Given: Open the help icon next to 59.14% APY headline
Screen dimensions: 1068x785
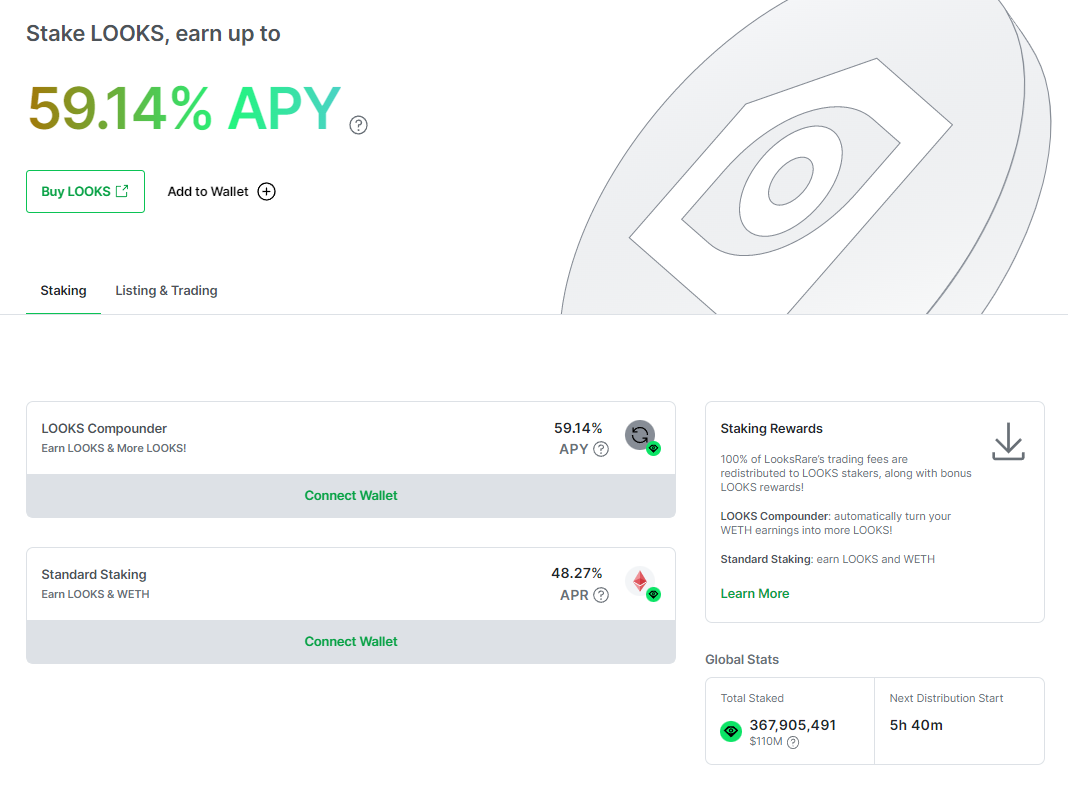Looking at the screenshot, I should pyautogui.click(x=358, y=125).
